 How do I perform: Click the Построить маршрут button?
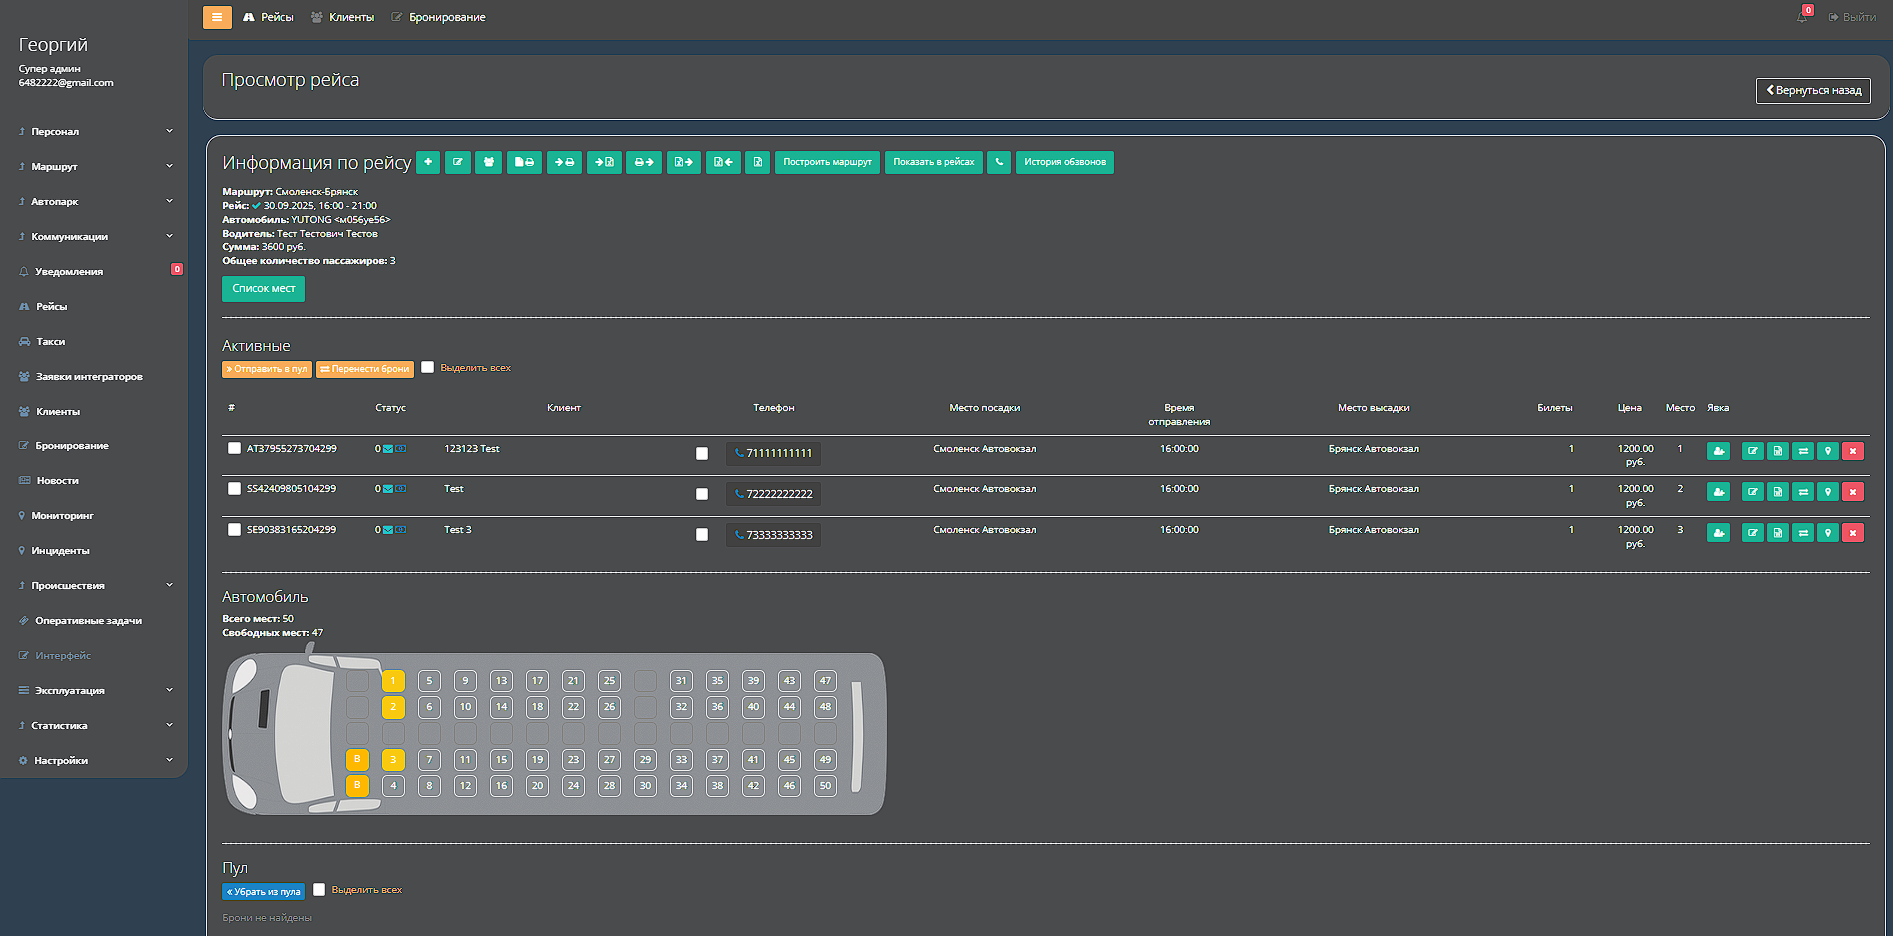click(x=827, y=162)
